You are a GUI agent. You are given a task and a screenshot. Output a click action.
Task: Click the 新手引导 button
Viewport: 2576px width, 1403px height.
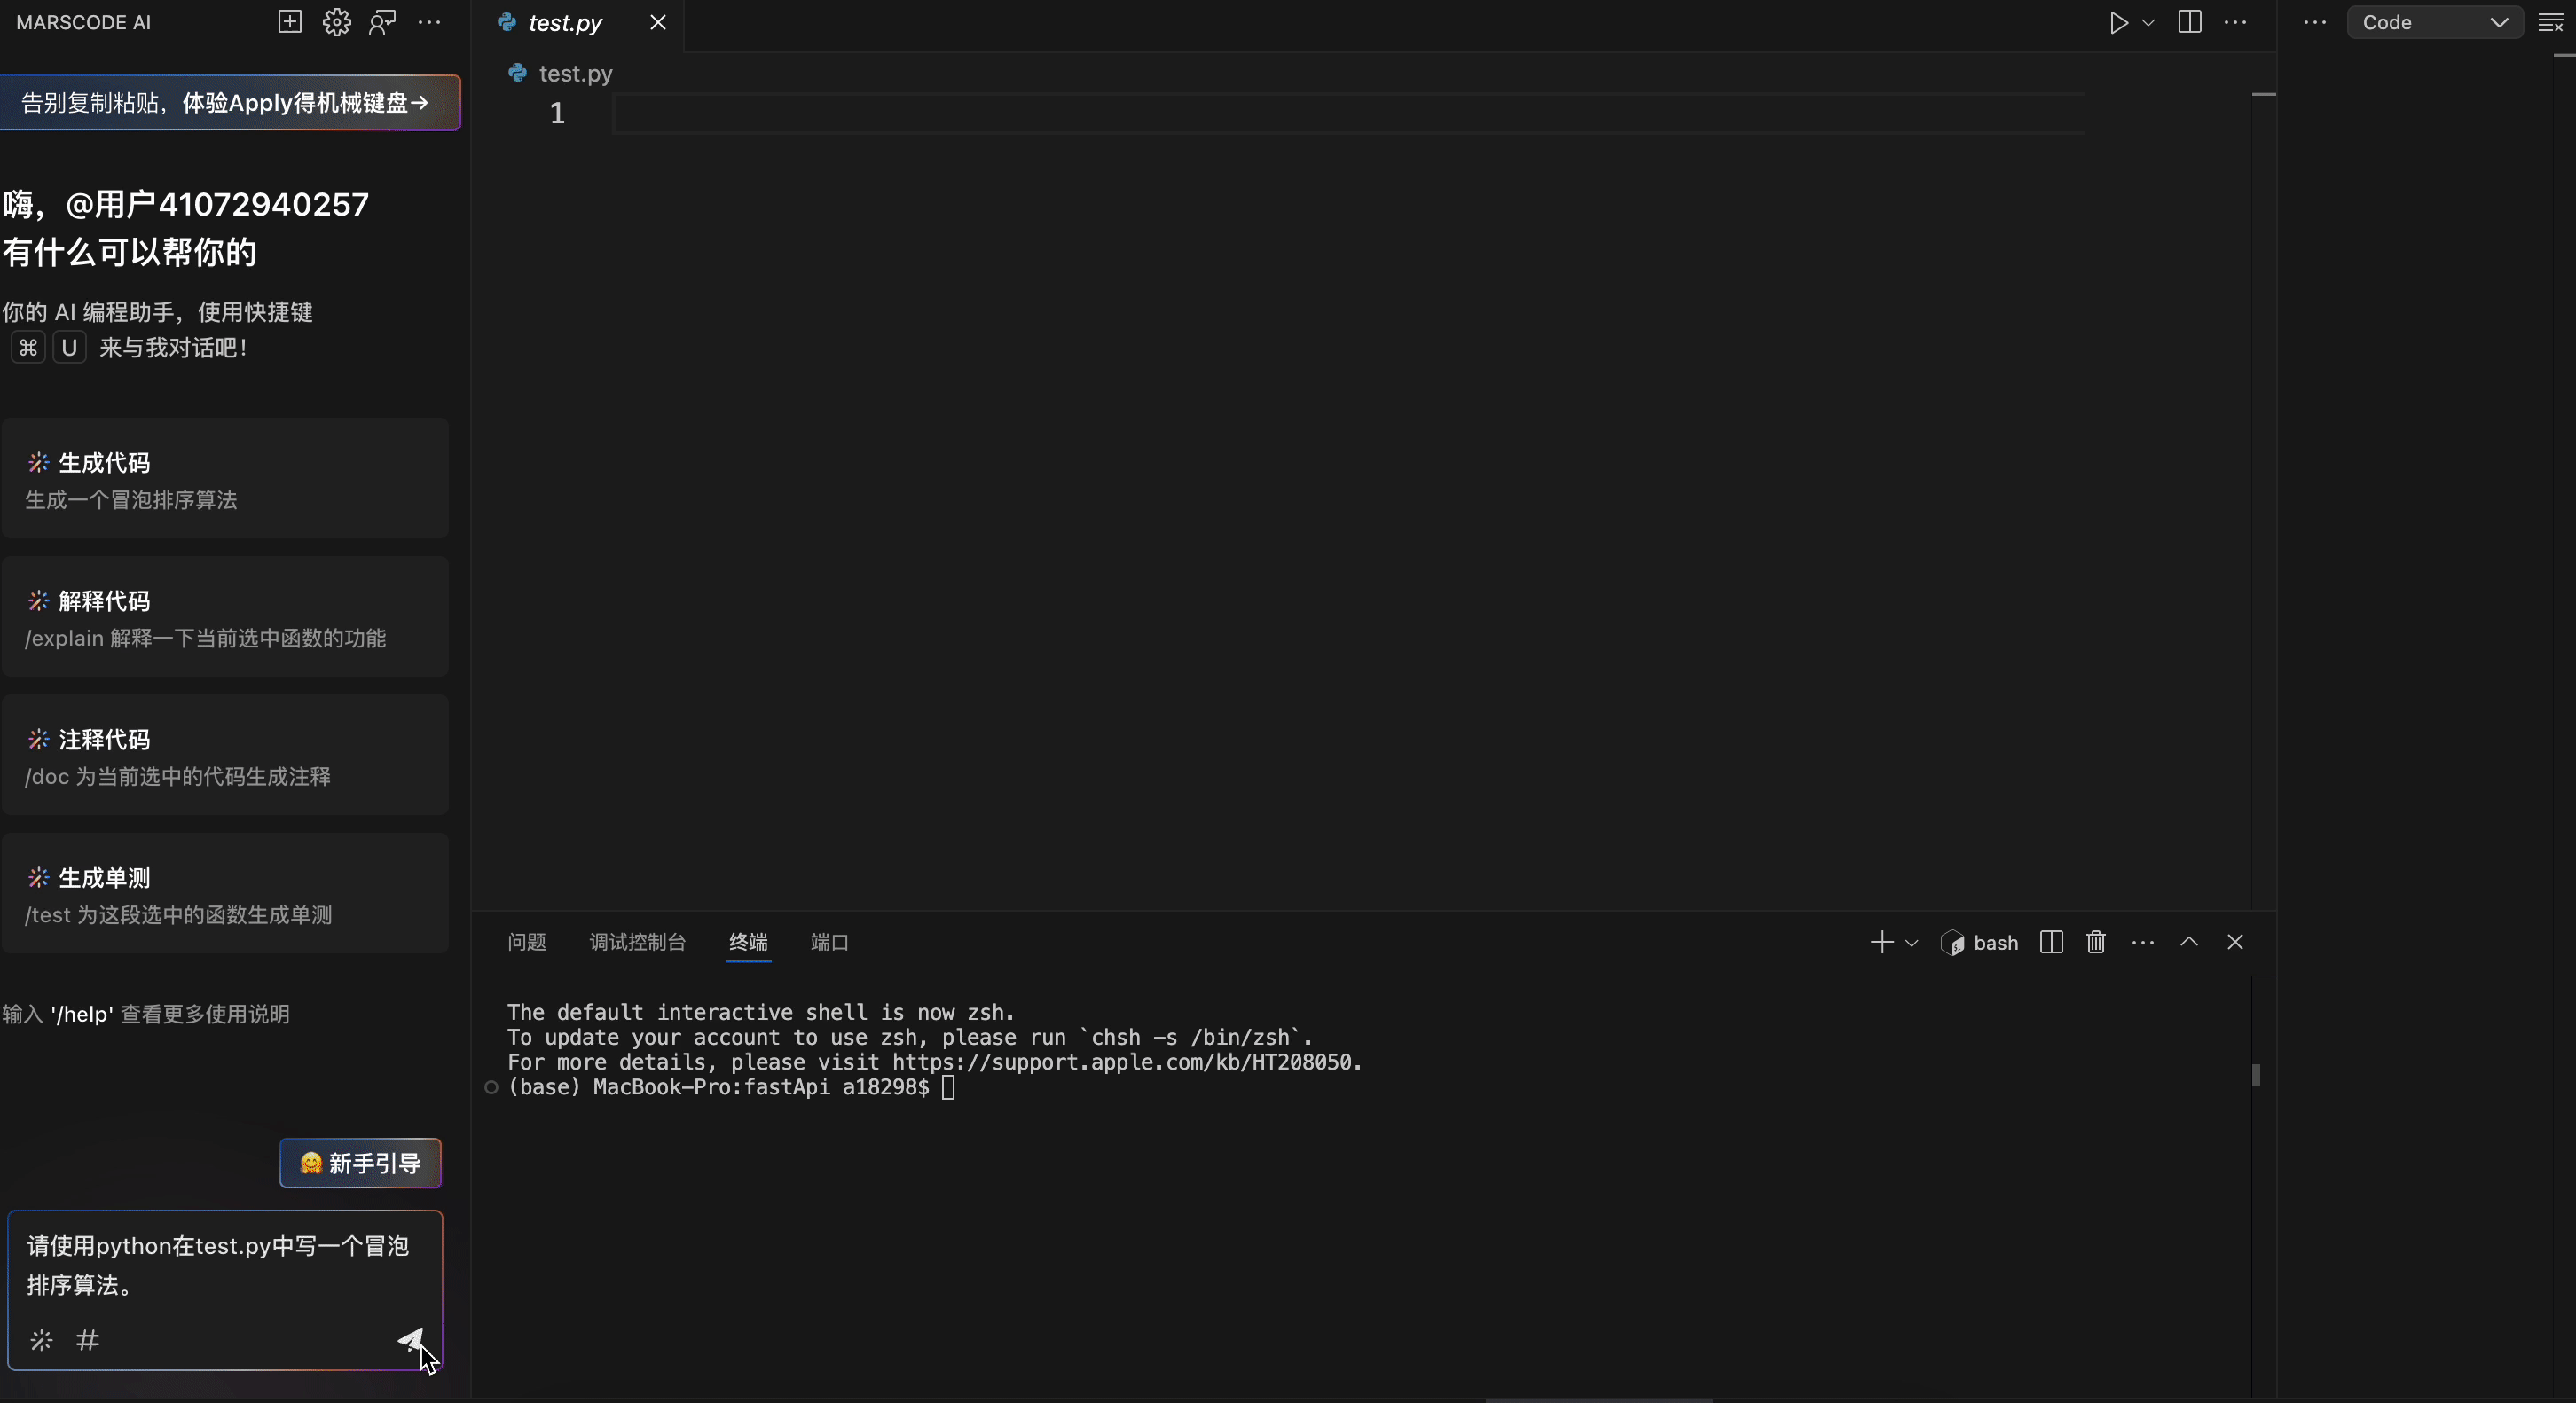pos(360,1163)
